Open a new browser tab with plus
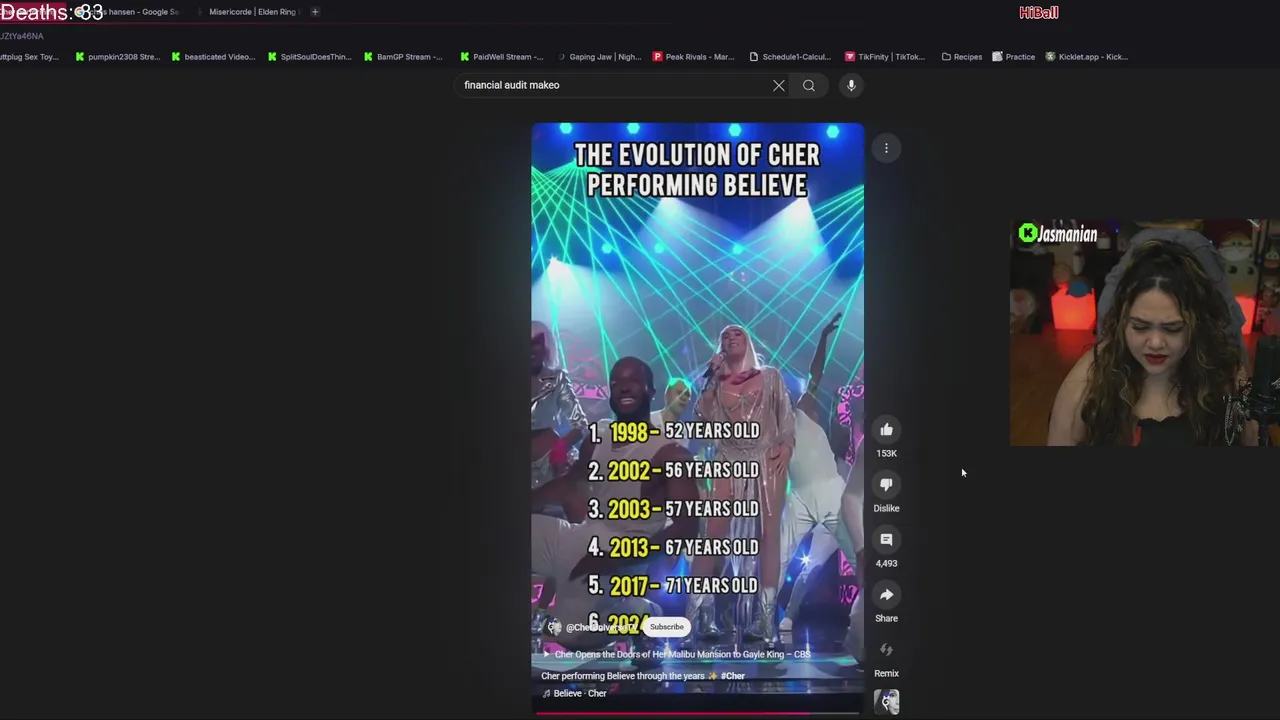Image resolution: width=1280 pixels, height=720 pixels. pos(315,12)
